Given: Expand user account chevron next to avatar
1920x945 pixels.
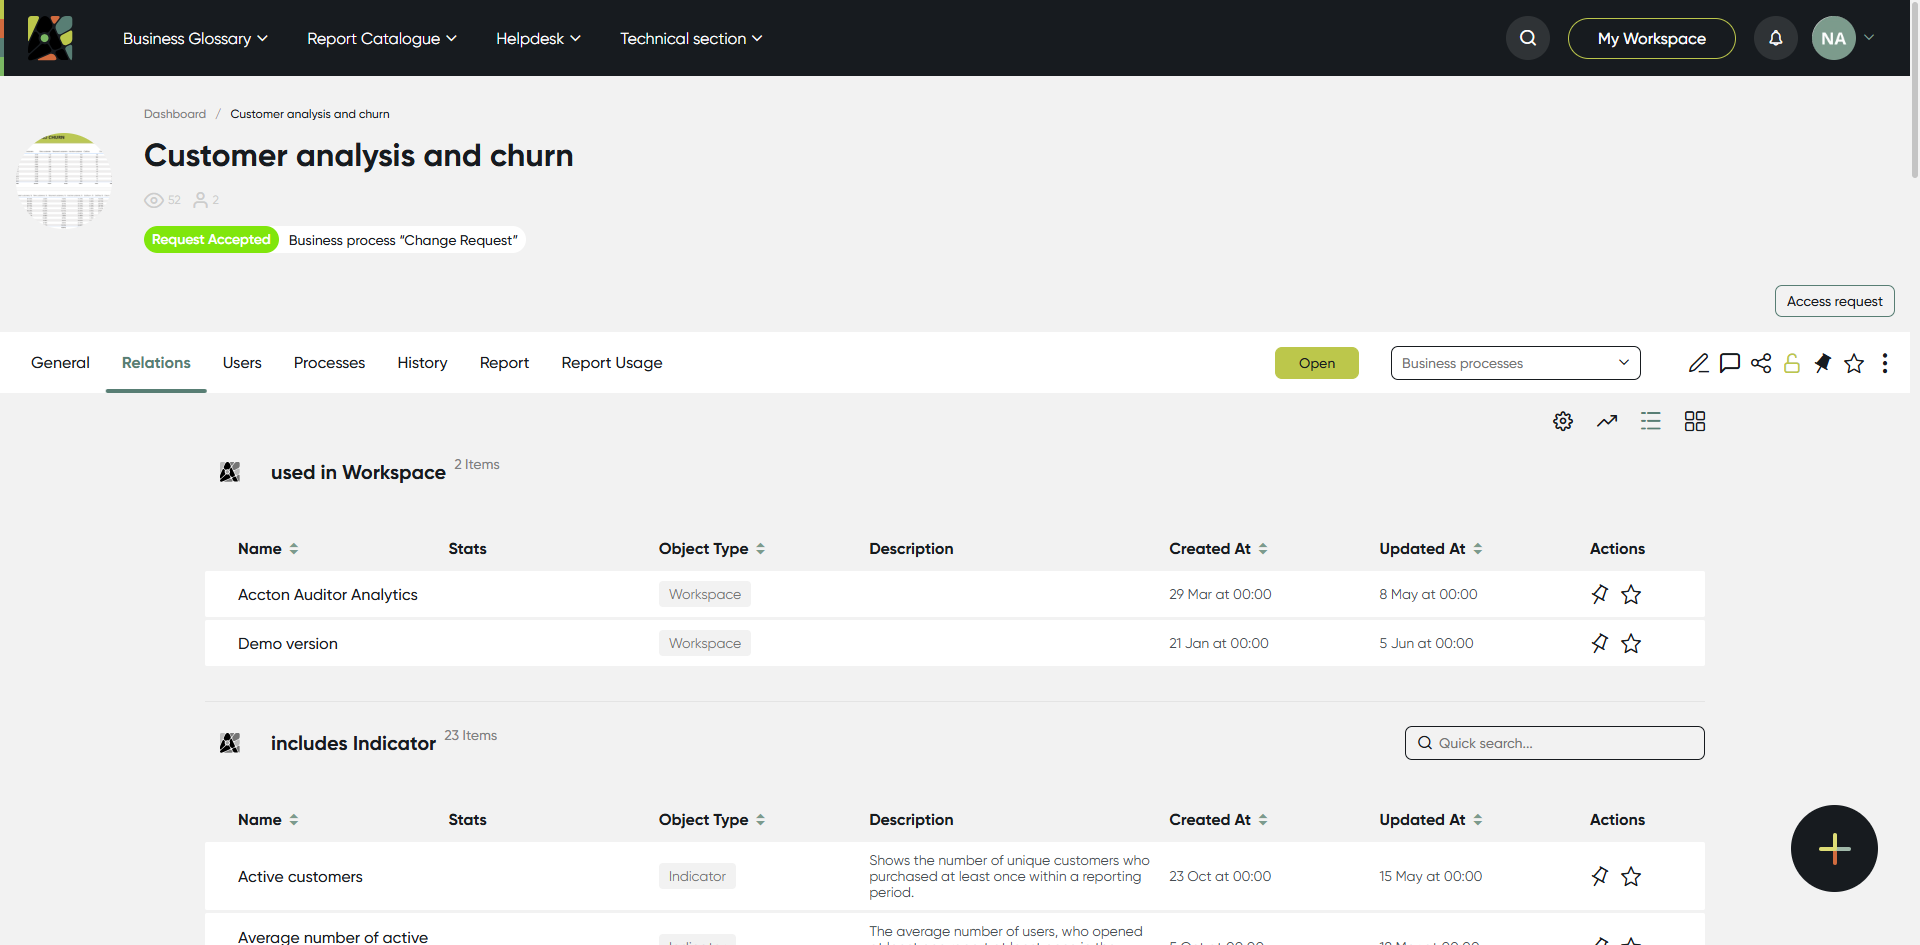Looking at the screenshot, I should (x=1869, y=38).
